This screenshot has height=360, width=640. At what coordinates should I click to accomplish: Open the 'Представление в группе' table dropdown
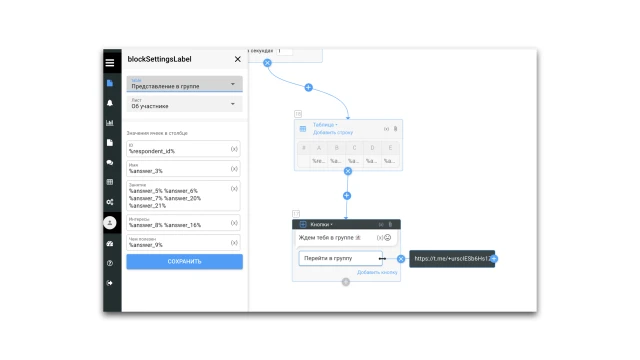coord(184,84)
